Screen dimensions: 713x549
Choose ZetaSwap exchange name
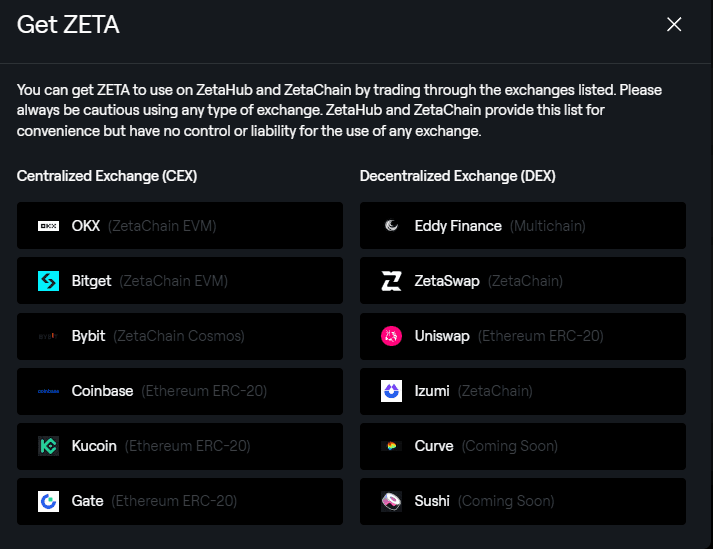pyautogui.click(x=447, y=281)
